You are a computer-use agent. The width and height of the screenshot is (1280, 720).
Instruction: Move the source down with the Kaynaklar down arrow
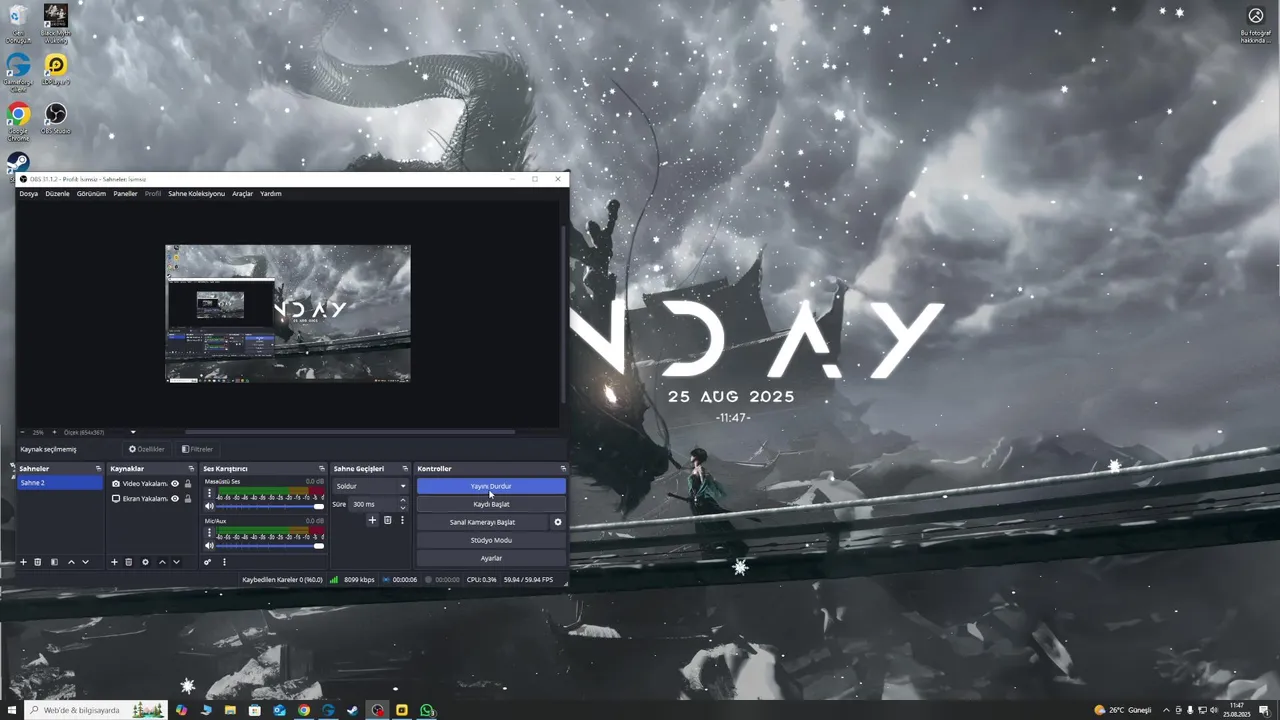pos(176,562)
